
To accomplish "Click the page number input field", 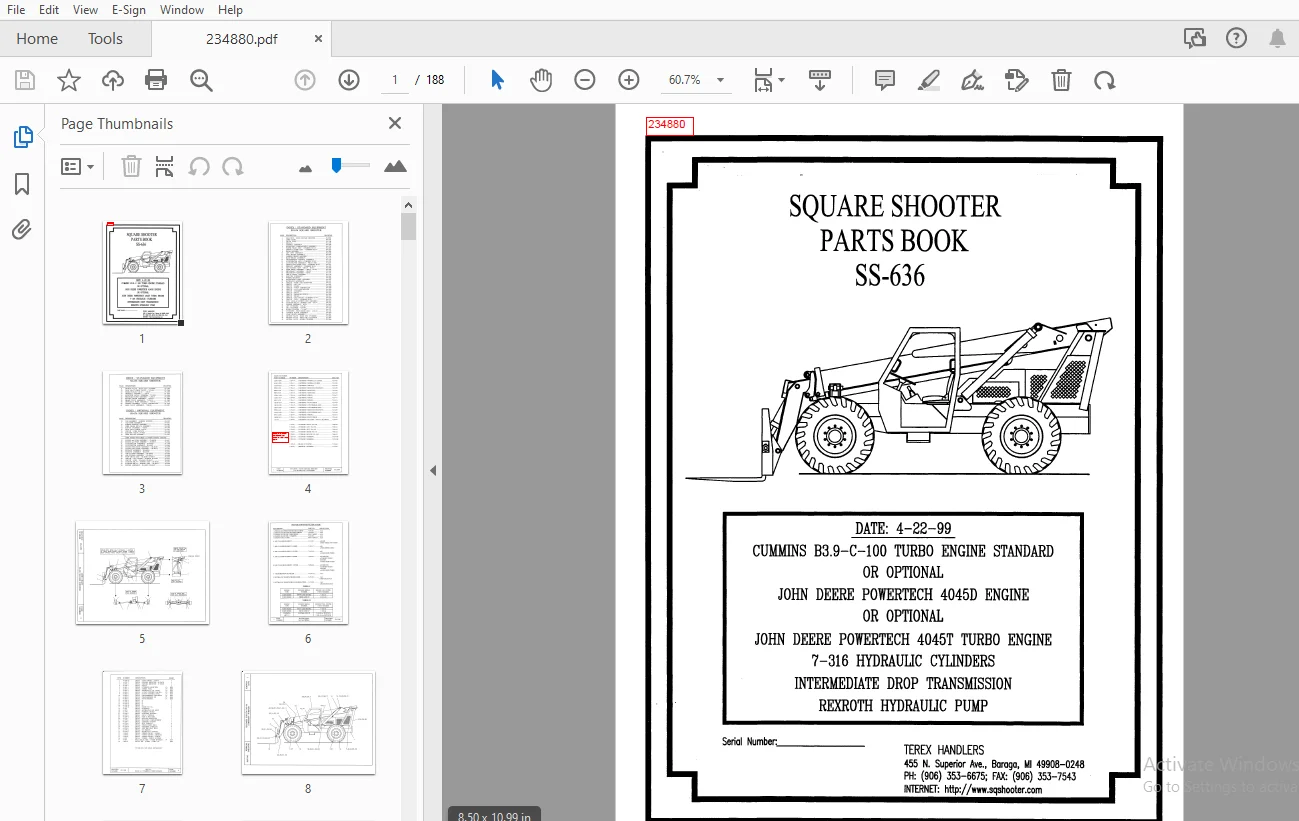I will [x=395, y=80].
